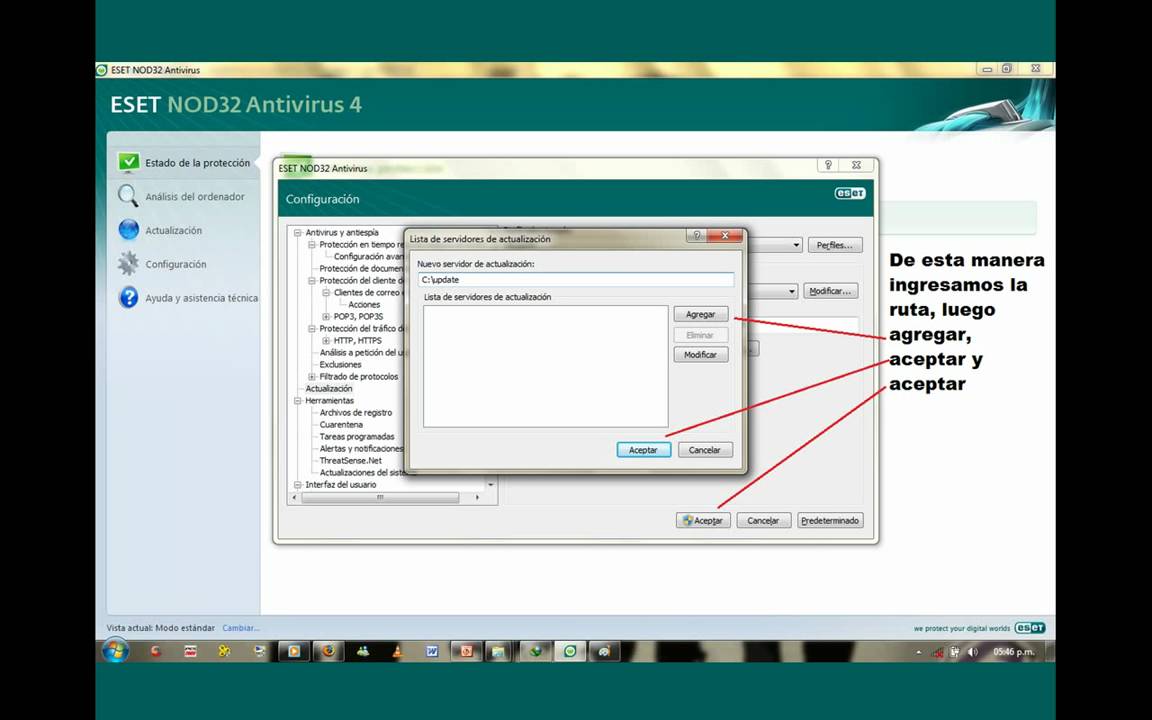Click Cancelar in the server list dialog
Viewport: 1152px width, 720px height.
[705, 450]
